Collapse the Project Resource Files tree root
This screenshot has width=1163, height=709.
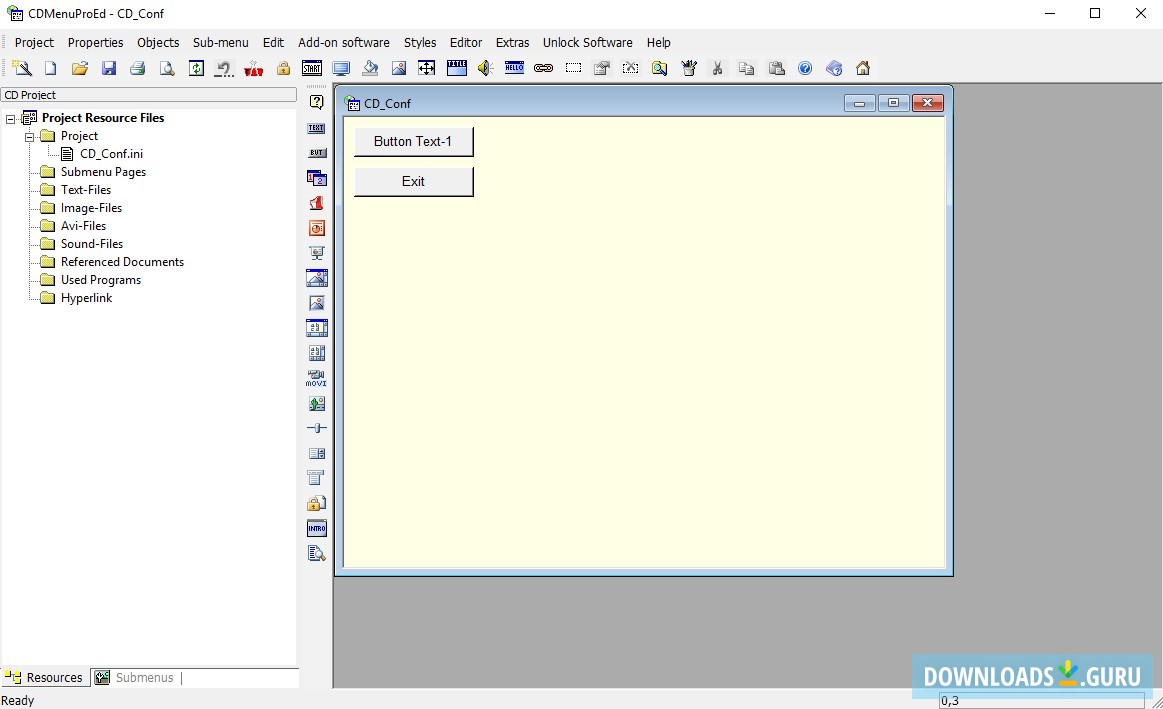coord(11,118)
